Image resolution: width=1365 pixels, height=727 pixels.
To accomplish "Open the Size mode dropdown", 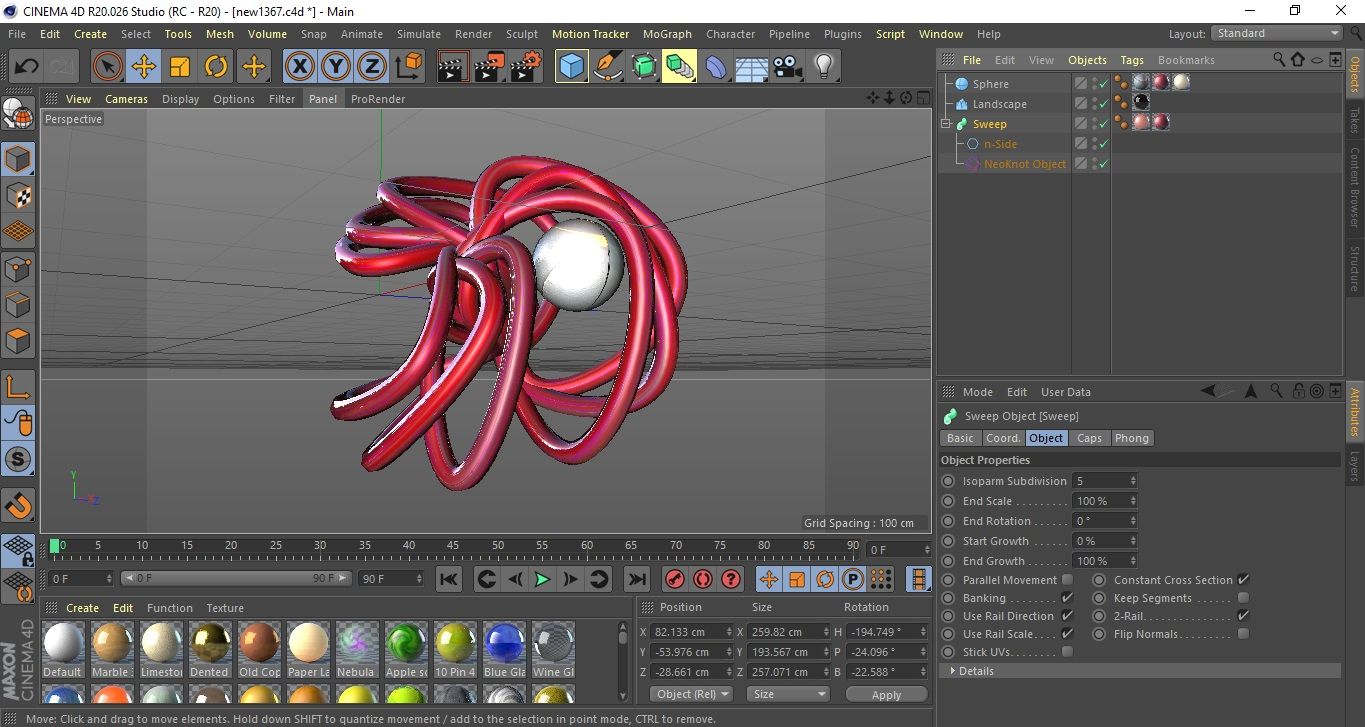I will point(789,694).
